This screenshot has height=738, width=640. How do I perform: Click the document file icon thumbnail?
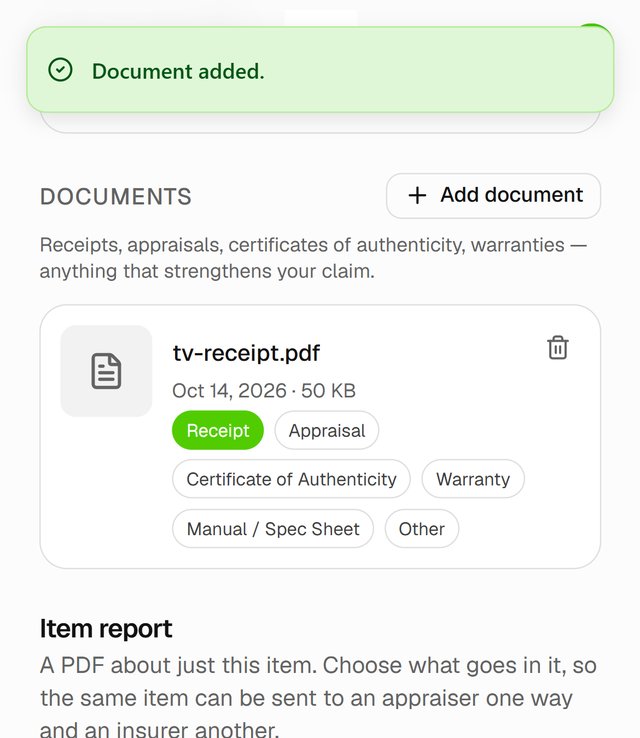point(106,371)
